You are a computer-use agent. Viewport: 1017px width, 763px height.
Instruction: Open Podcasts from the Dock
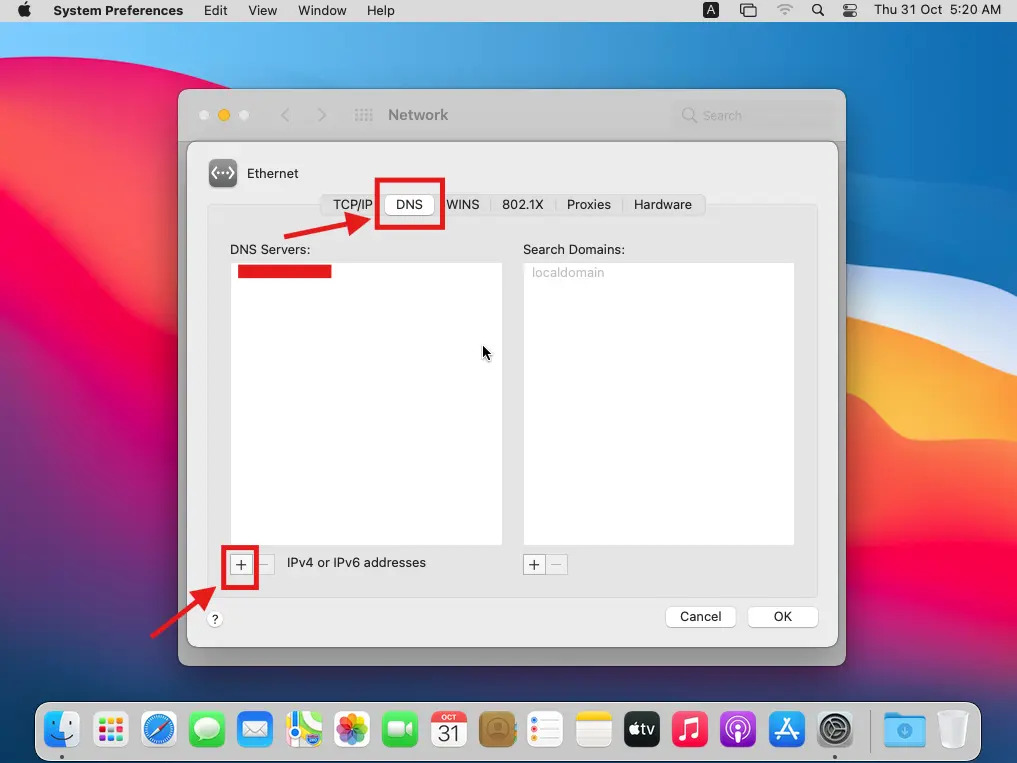click(x=738, y=730)
